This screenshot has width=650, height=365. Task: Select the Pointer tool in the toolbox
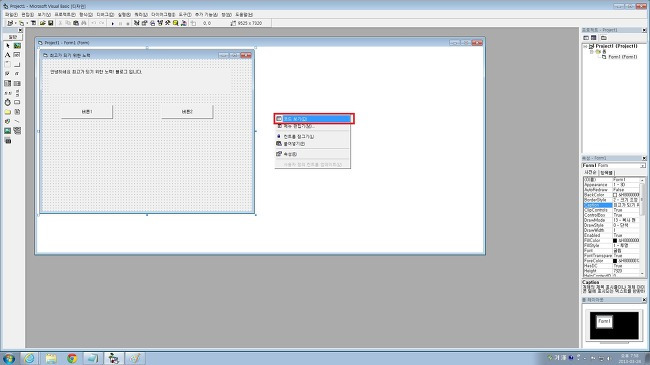click(x=7, y=46)
